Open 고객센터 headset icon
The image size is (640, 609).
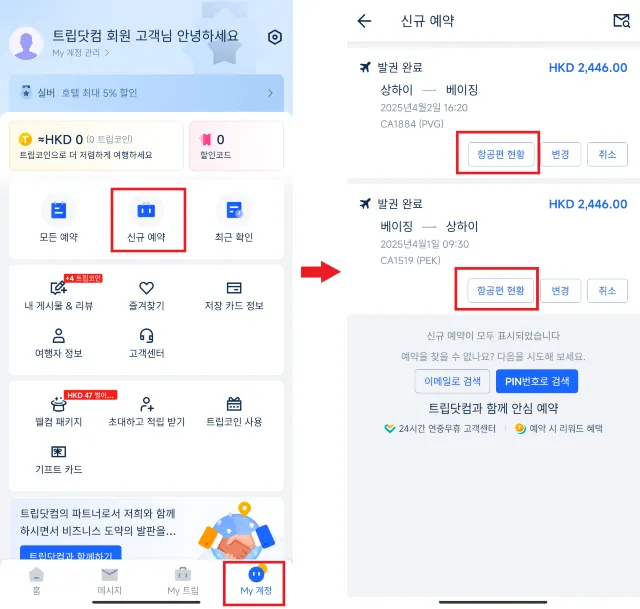(147, 336)
